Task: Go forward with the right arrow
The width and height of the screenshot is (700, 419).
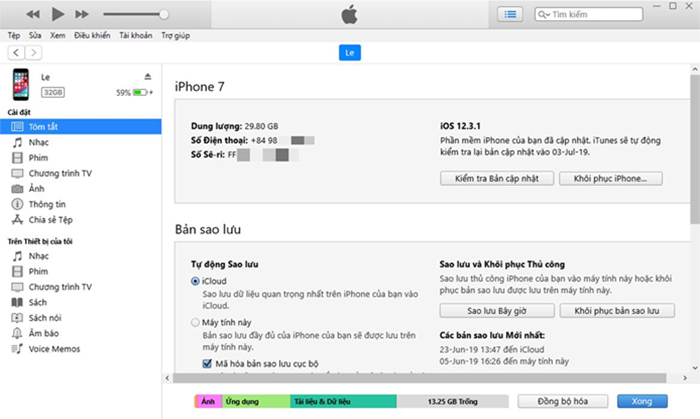Action: (33, 53)
